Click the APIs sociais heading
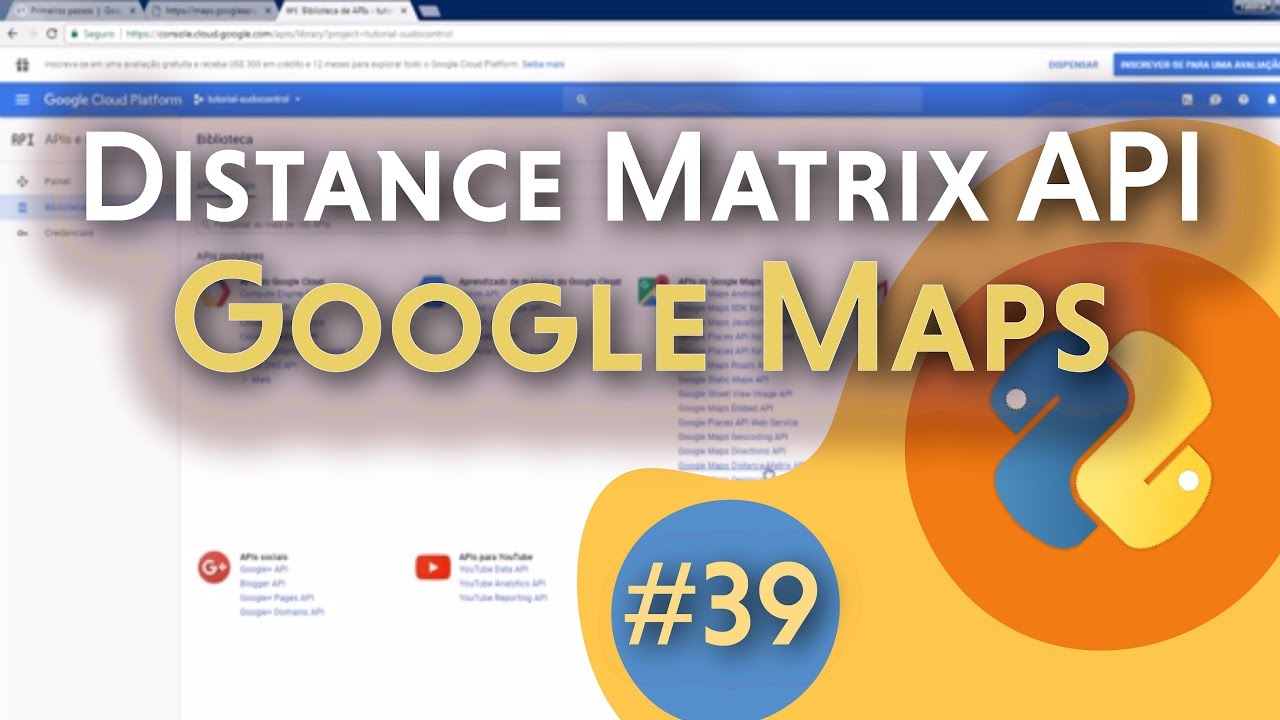This screenshot has width=1280, height=720. point(264,556)
